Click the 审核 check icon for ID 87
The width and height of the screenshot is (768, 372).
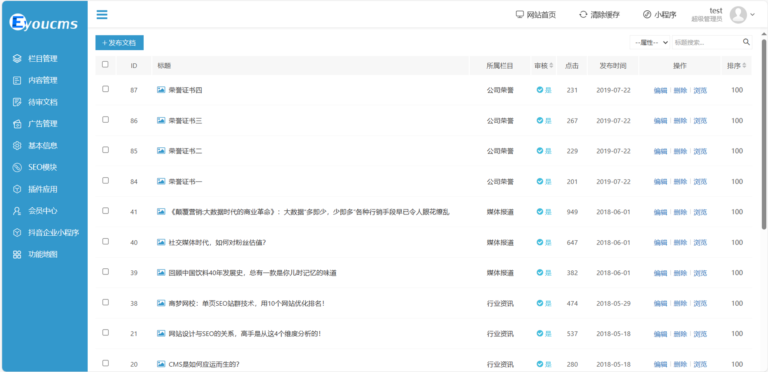pyautogui.click(x=540, y=90)
